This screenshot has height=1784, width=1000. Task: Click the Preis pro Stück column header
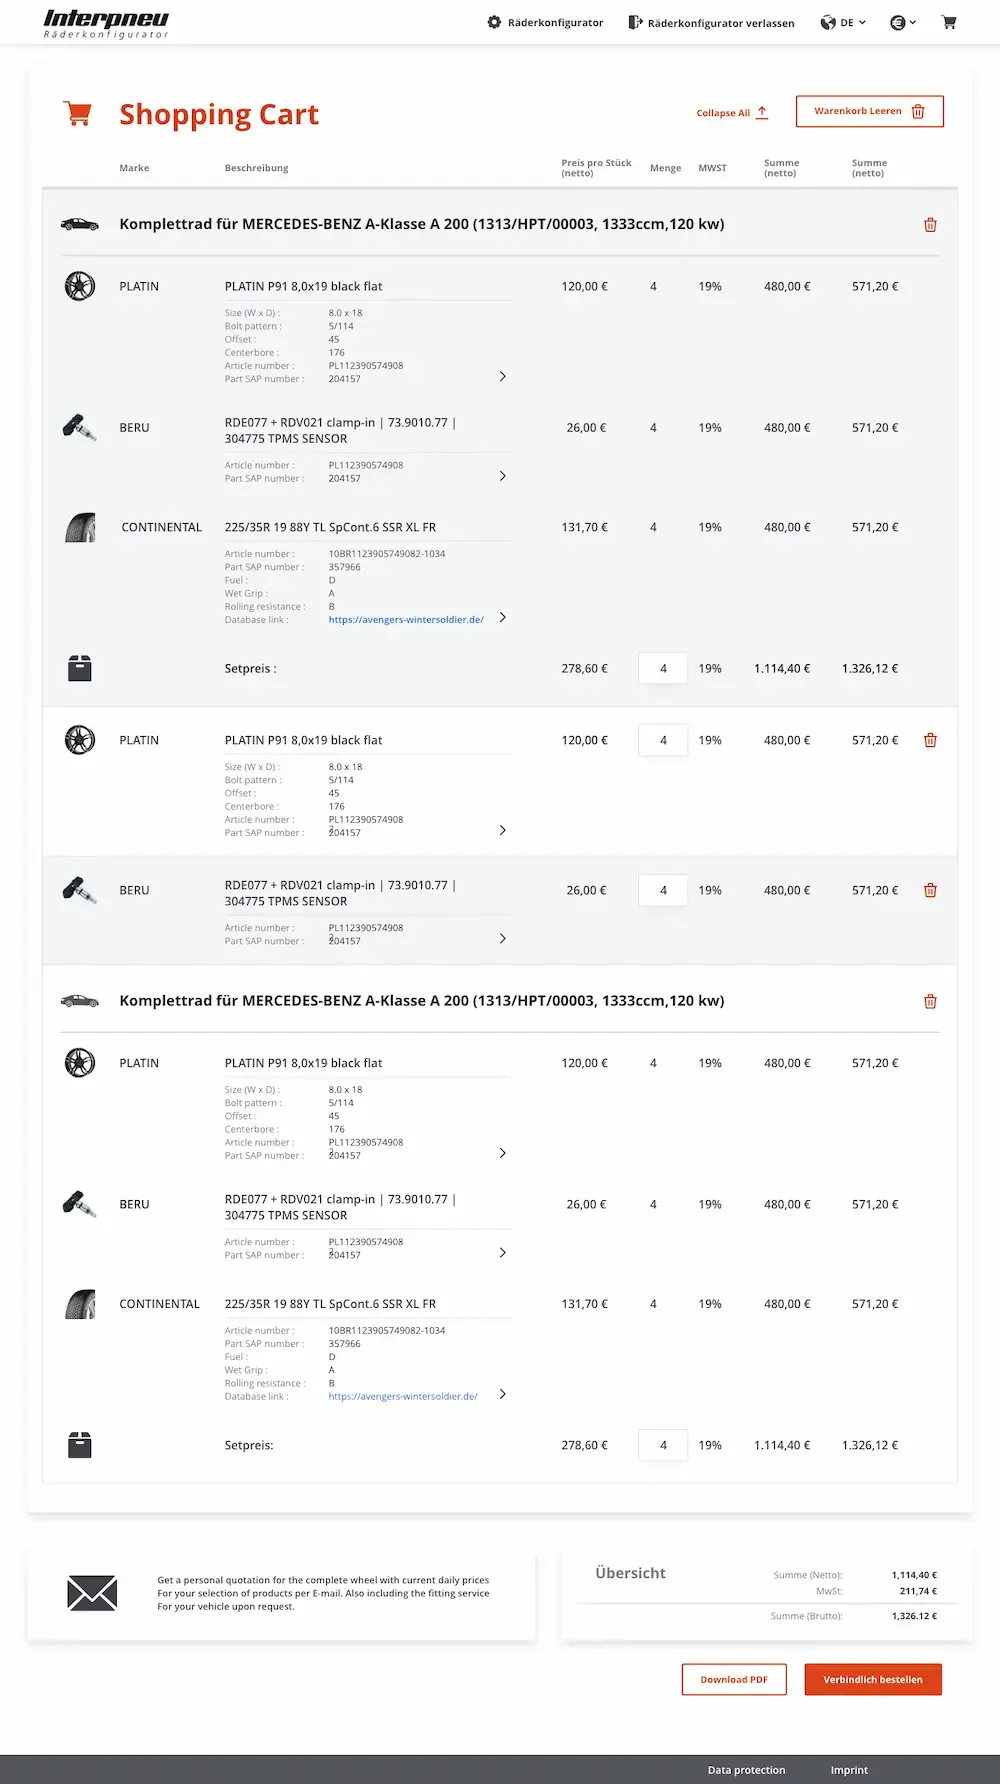[596, 168]
